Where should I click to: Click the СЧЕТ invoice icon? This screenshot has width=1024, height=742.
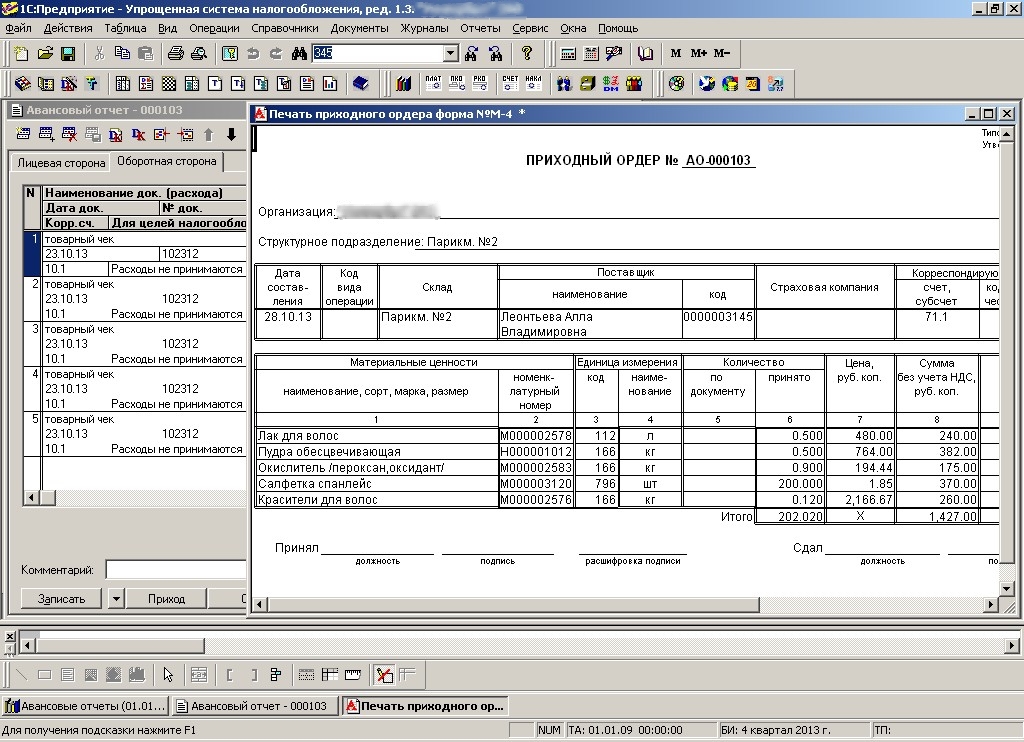(510, 83)
